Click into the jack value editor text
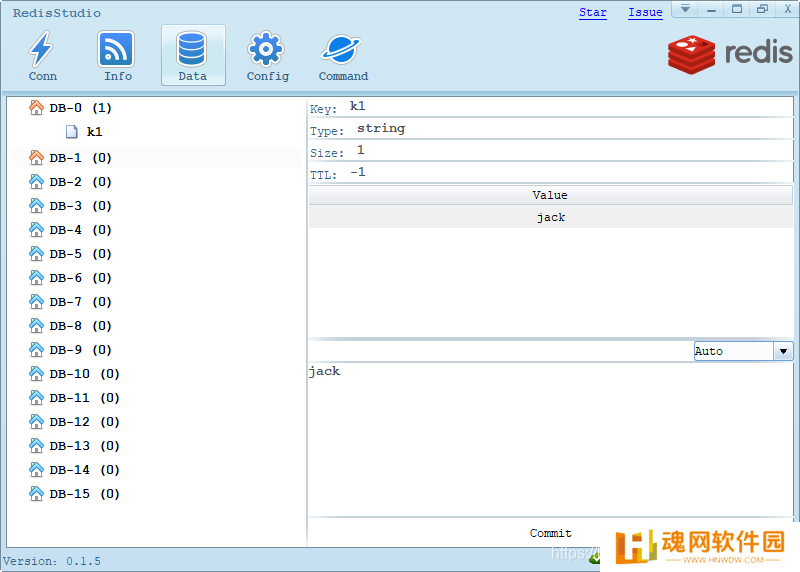 (324, 371)
